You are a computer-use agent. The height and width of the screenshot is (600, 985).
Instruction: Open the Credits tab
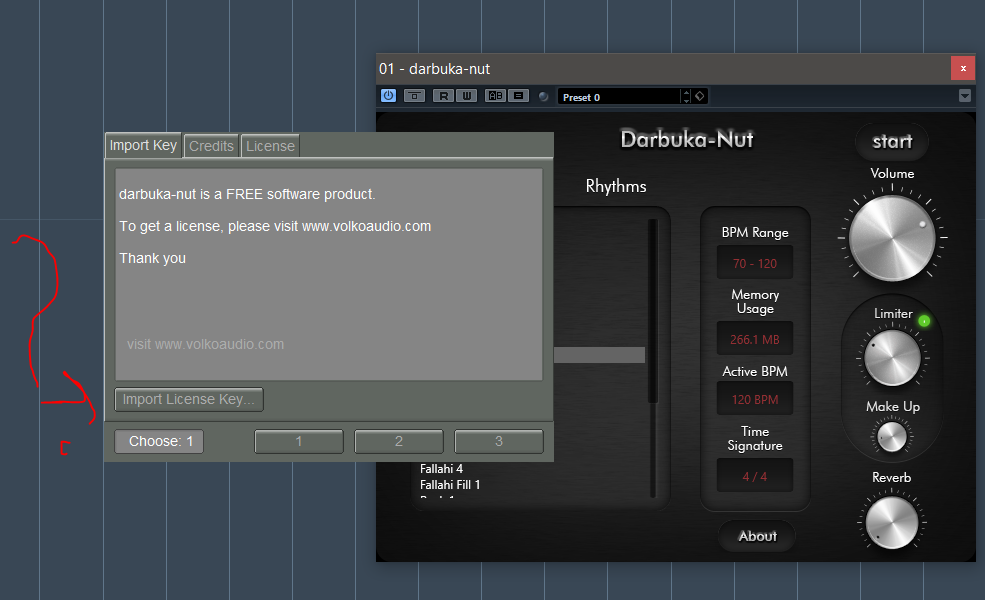tap(211, 146)
